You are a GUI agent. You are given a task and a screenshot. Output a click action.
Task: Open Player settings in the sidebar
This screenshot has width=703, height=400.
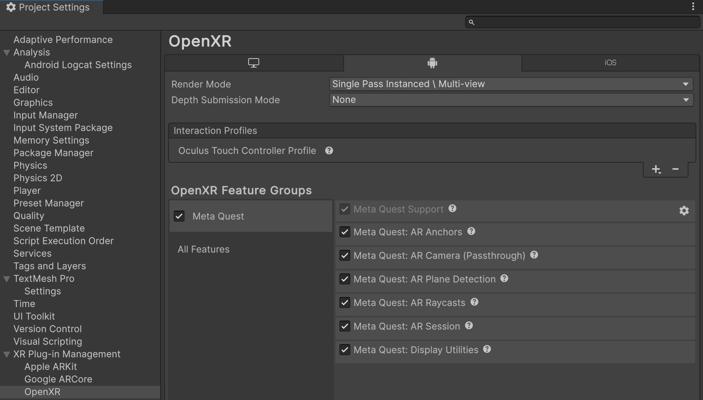27,191
